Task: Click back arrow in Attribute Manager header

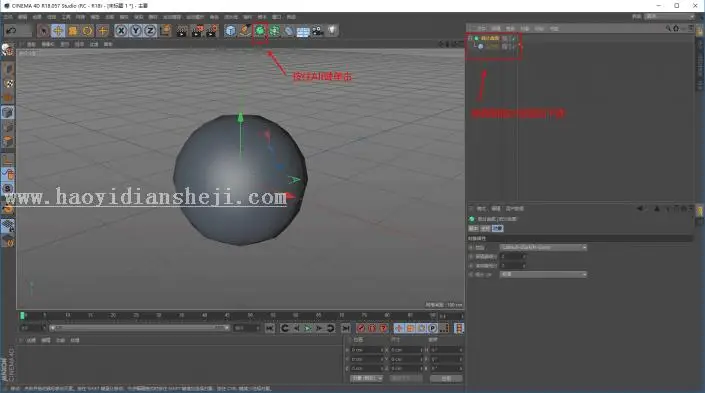Action: click(640, 209)
